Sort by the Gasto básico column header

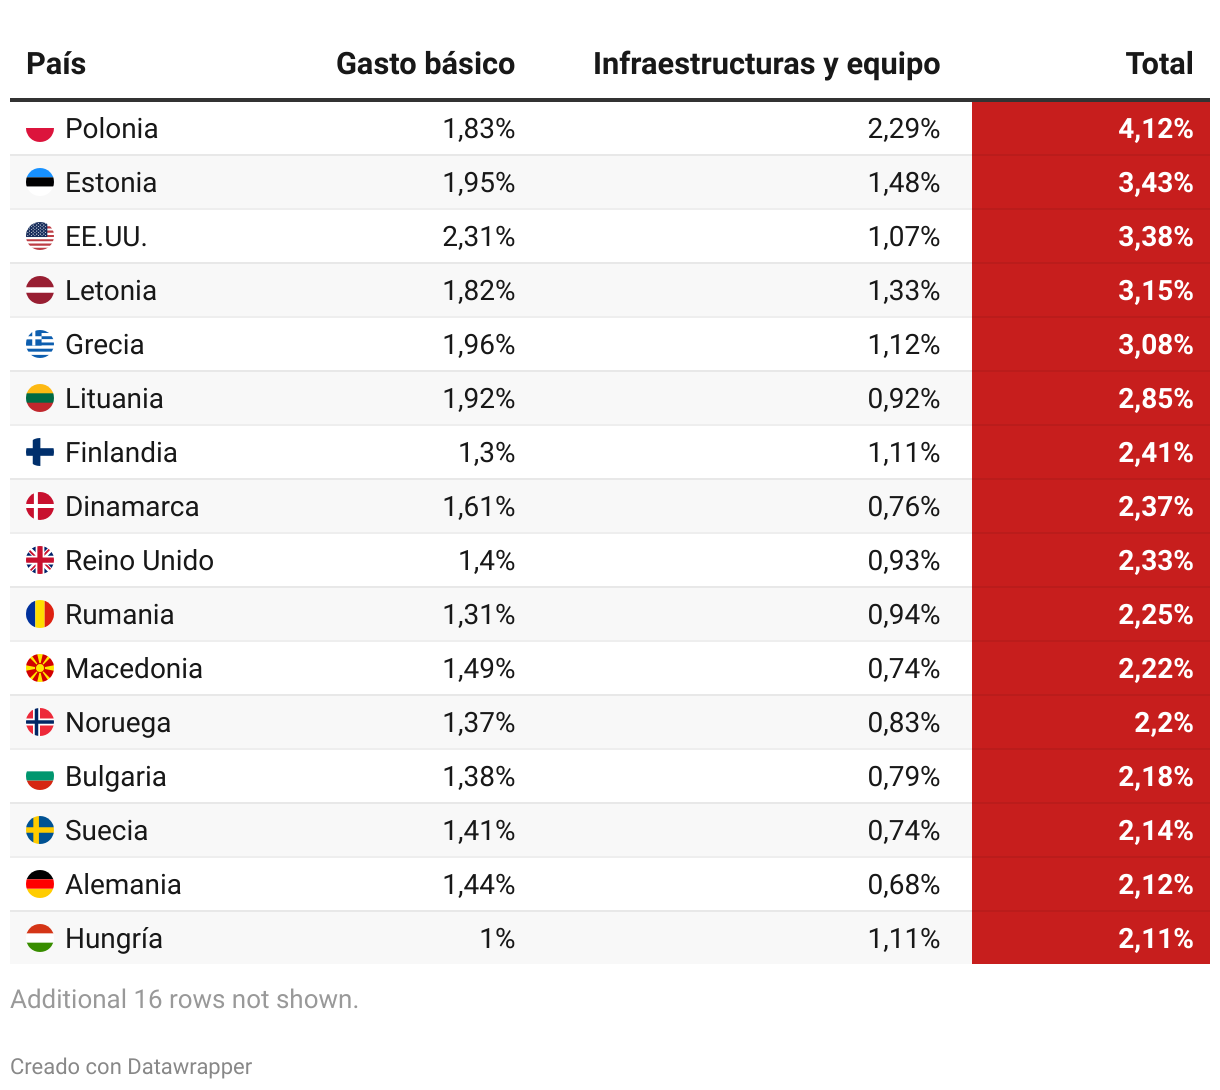coord(425,64)
